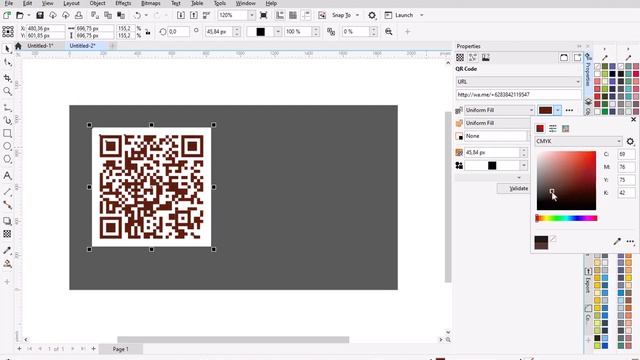Open the File menu
Image resolution: width=640 pixels, height=360 pixels.
point(8,3)
